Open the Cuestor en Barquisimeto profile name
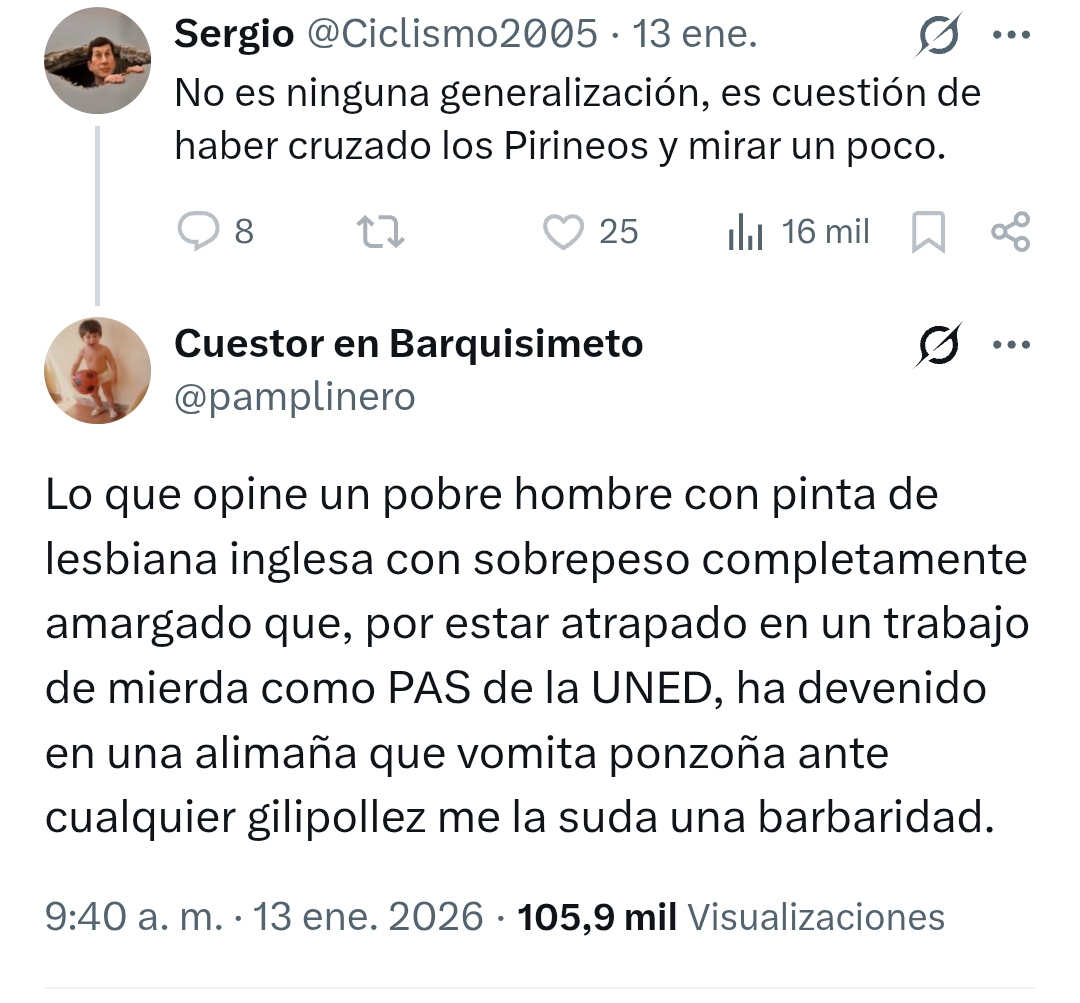 point(408,344)
